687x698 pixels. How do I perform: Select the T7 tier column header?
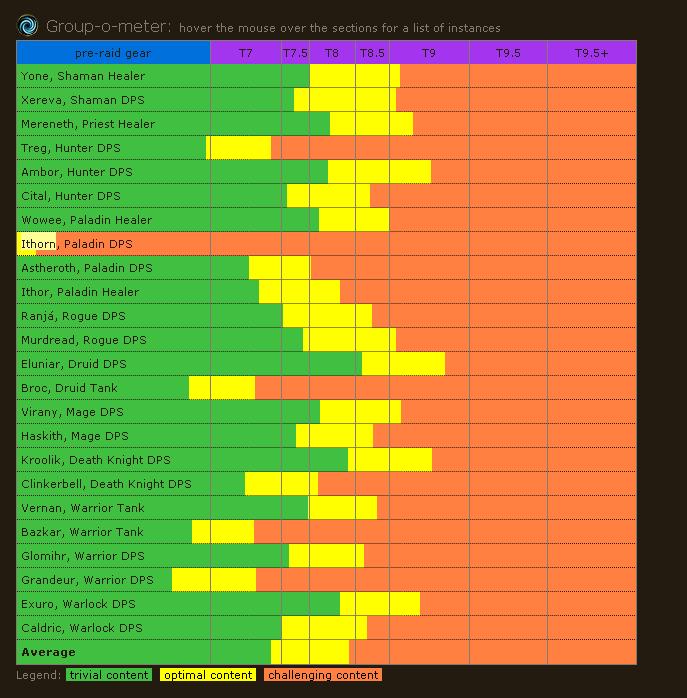point(245,53)
